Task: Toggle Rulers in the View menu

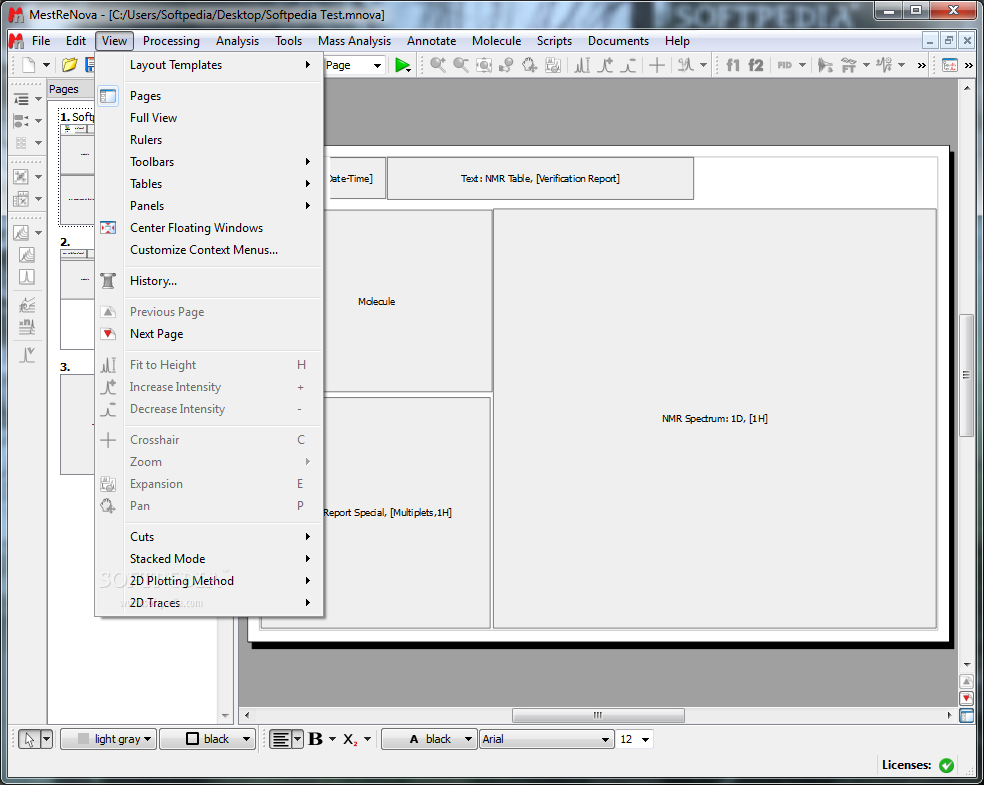Action: point(209,140)
